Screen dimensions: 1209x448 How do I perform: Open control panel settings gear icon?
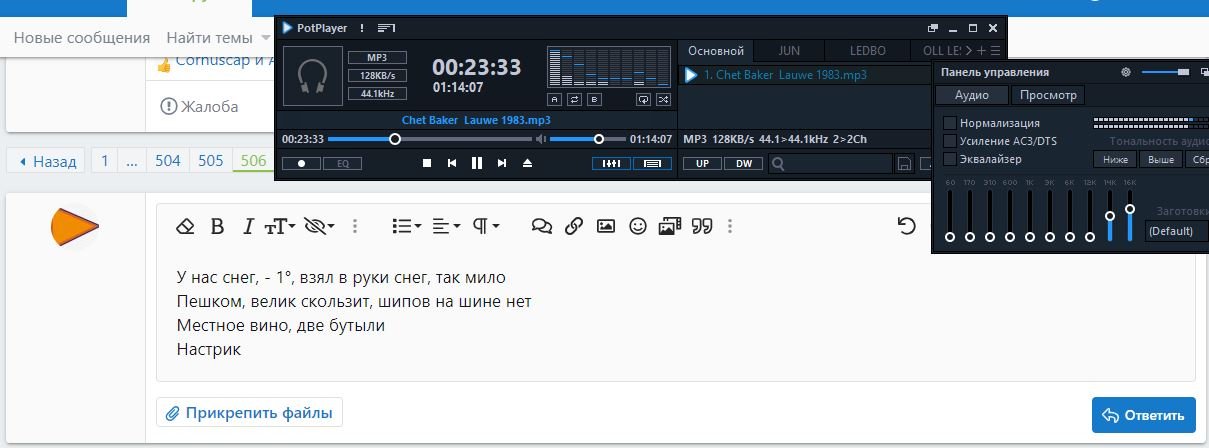1126,72
